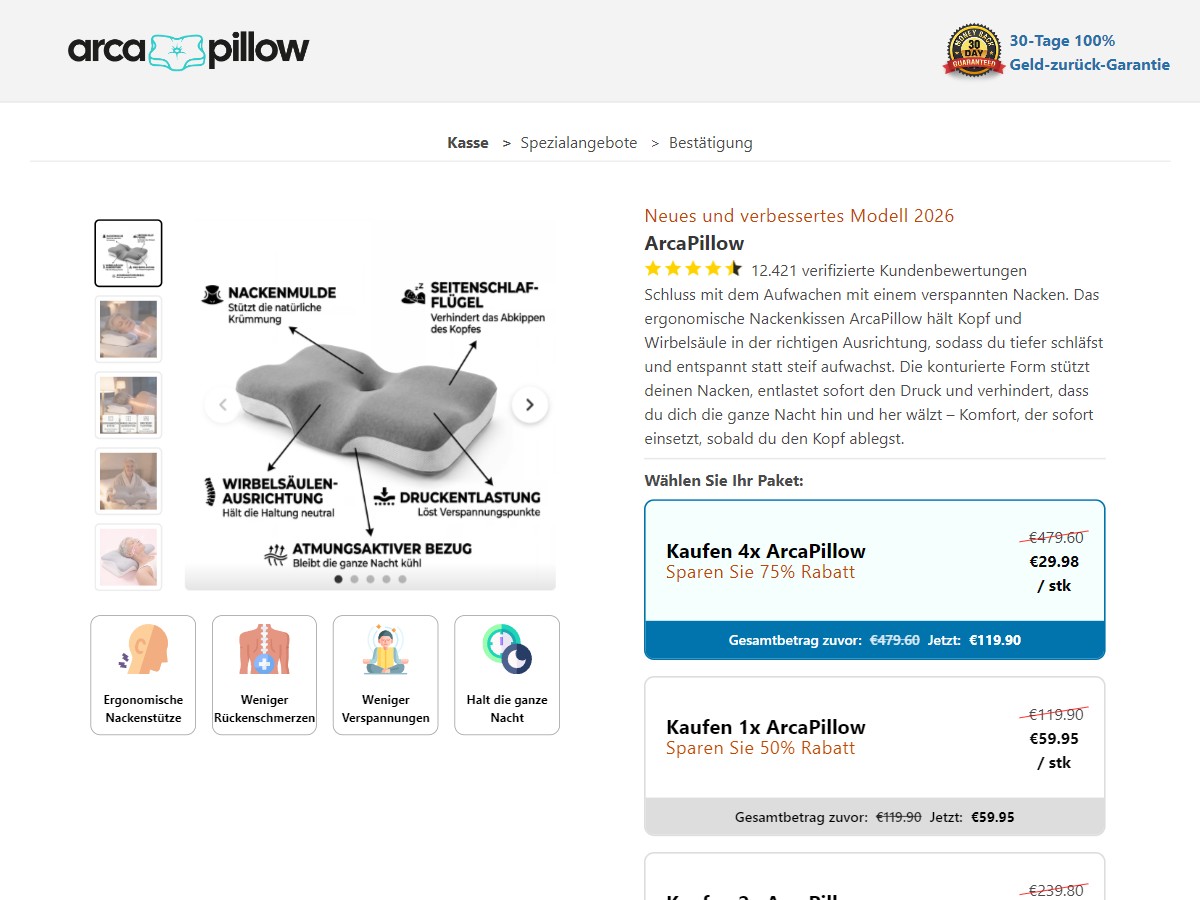Click the Ergonomische Nackenstütze benefit icon

[143, 650]
